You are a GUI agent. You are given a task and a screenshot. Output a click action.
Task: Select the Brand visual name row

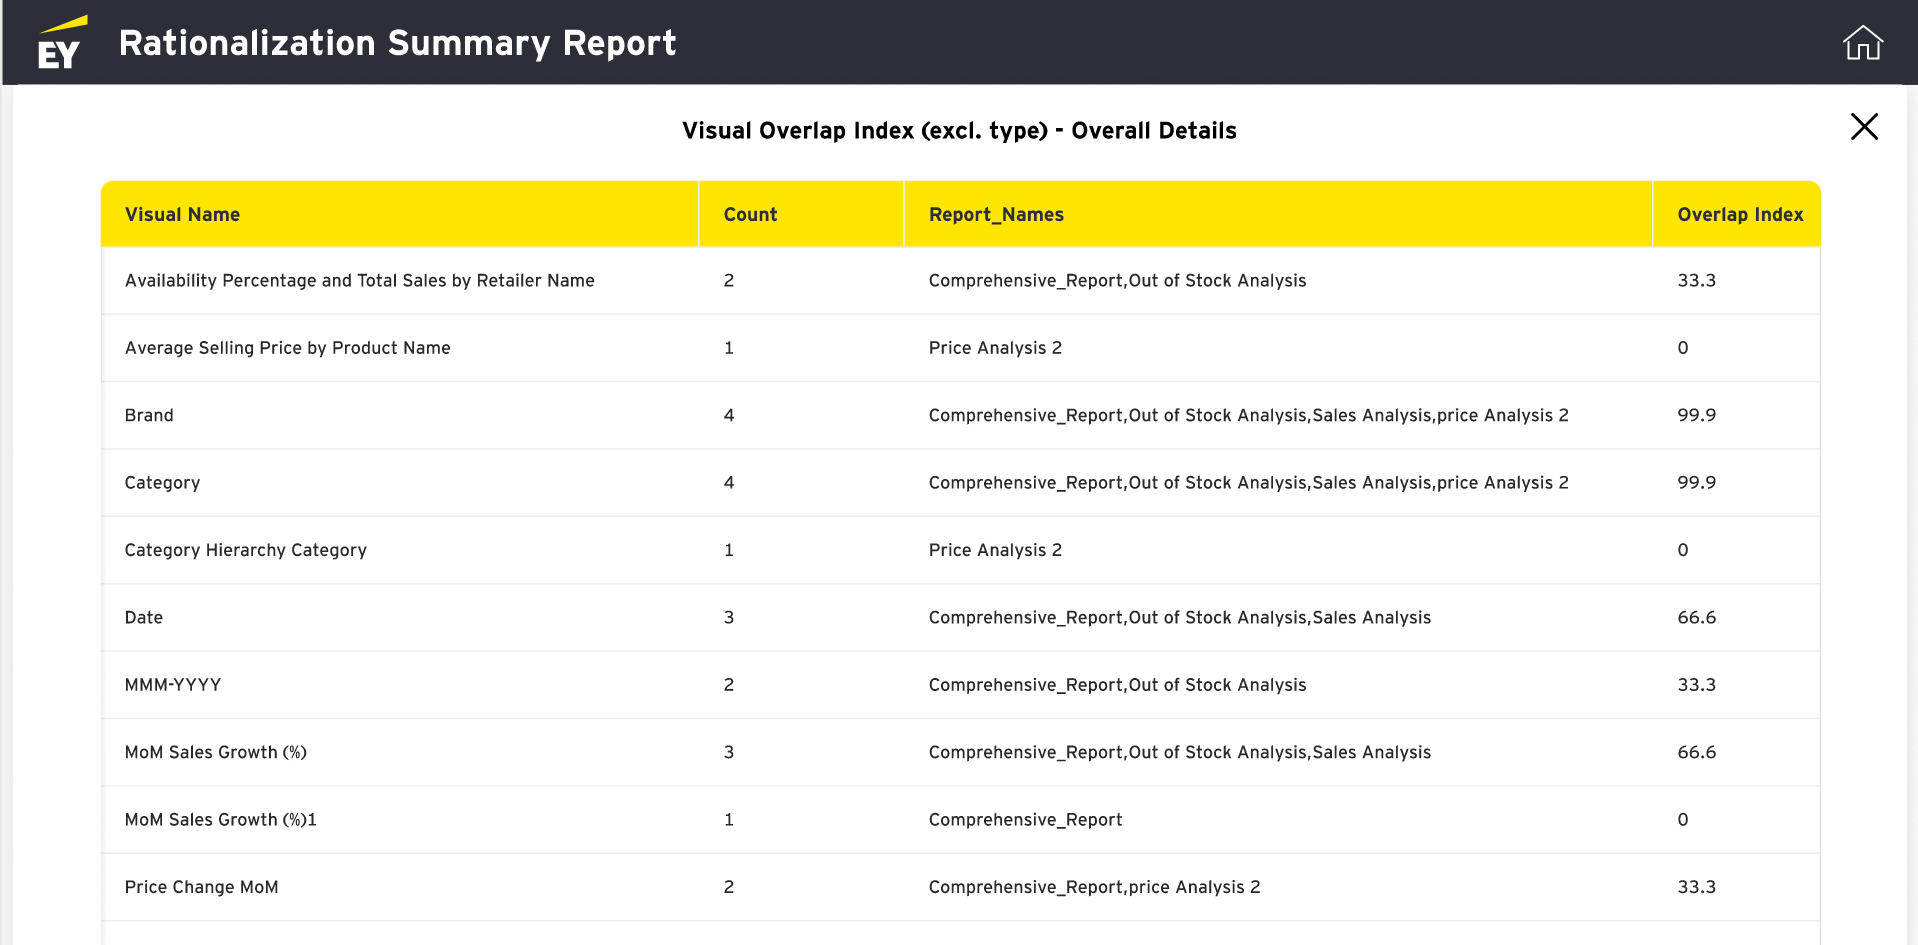pos(149,415)
